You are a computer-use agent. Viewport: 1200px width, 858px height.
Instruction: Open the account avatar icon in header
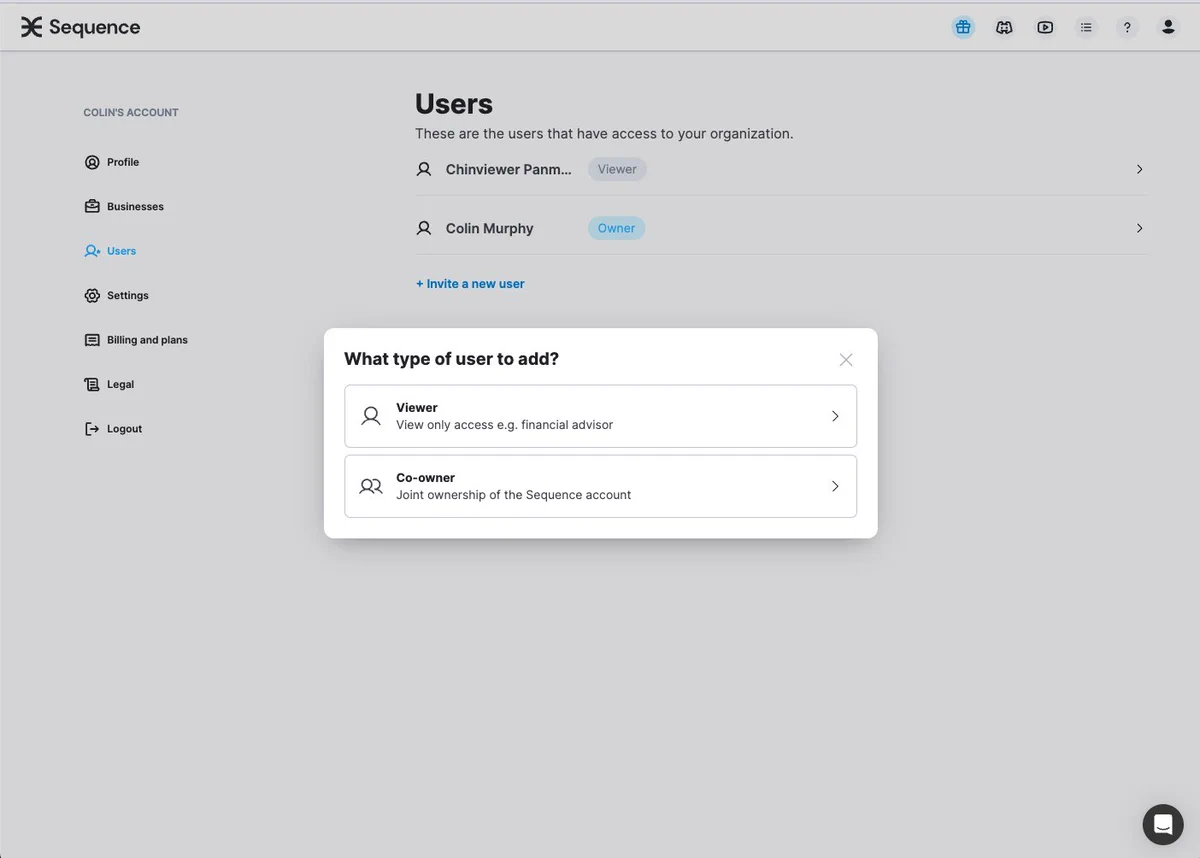(x=1168, y=27)
